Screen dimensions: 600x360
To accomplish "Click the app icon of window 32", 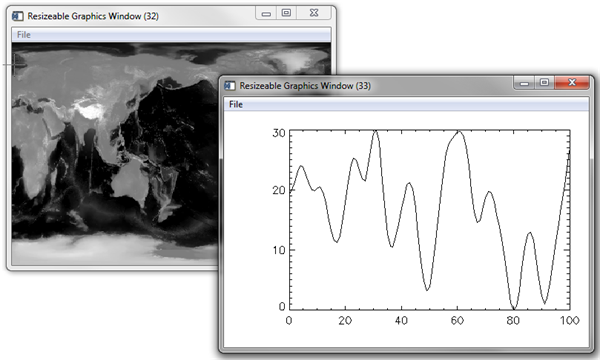I will (18, 16).
